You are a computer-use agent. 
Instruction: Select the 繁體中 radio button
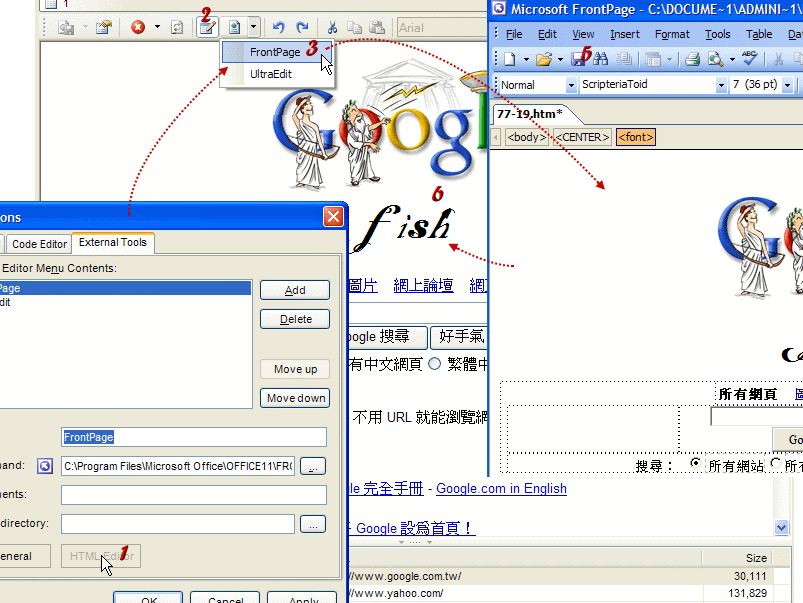coord(434,364)
